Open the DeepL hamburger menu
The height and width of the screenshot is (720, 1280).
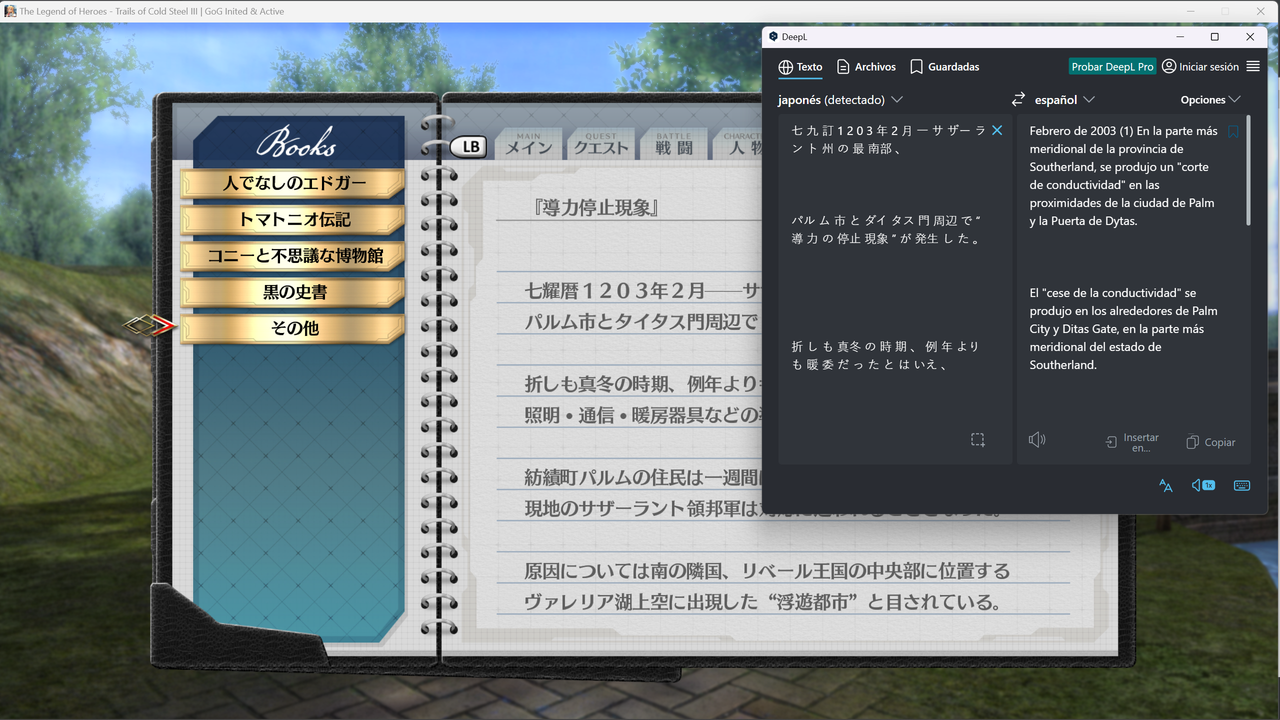click(x=1253, y=67)
